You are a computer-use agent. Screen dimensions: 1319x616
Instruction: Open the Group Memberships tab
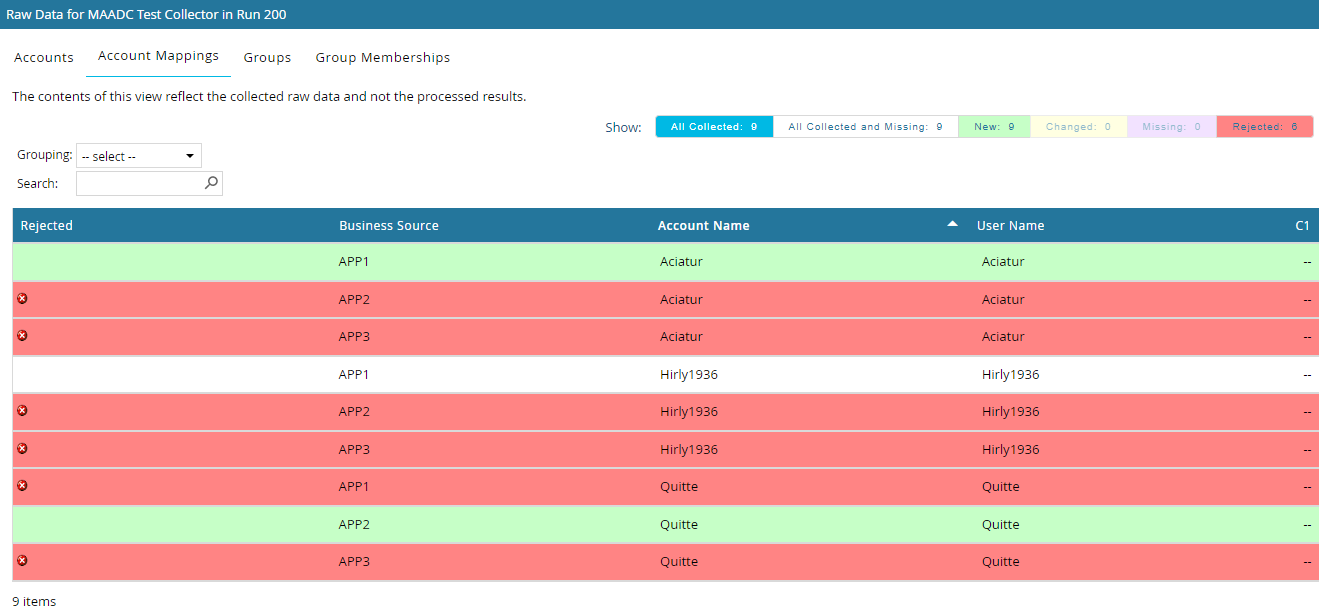click(382, 58)
